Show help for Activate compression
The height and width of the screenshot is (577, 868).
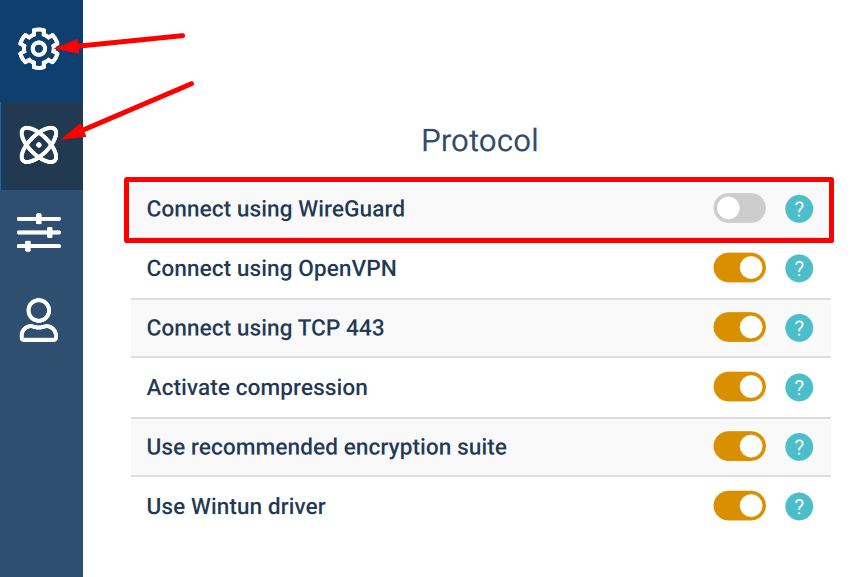[x=799, y=387]
